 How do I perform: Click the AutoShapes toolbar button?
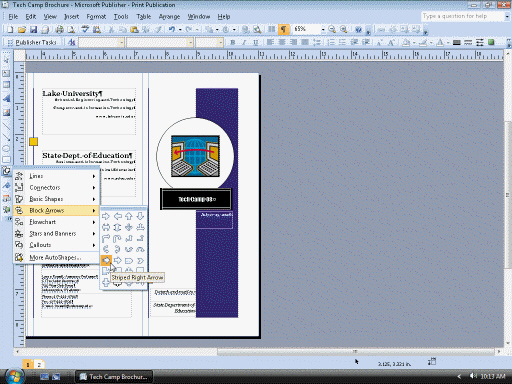click(x=6, y=171)
